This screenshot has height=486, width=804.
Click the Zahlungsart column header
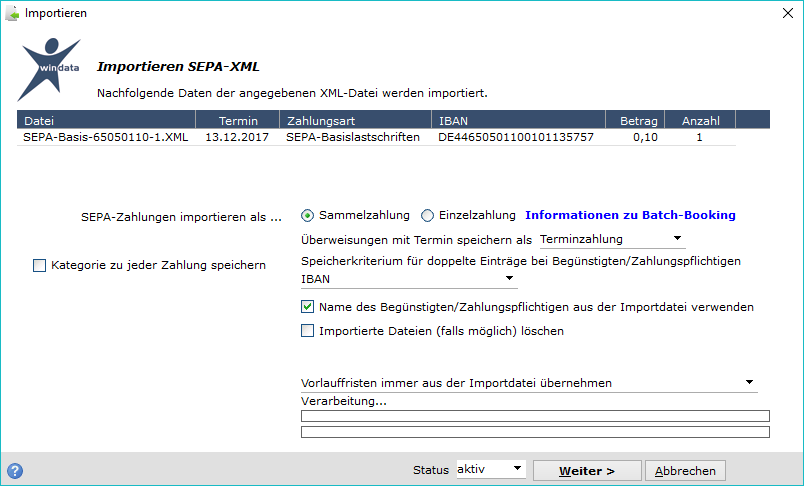[355, 120]
